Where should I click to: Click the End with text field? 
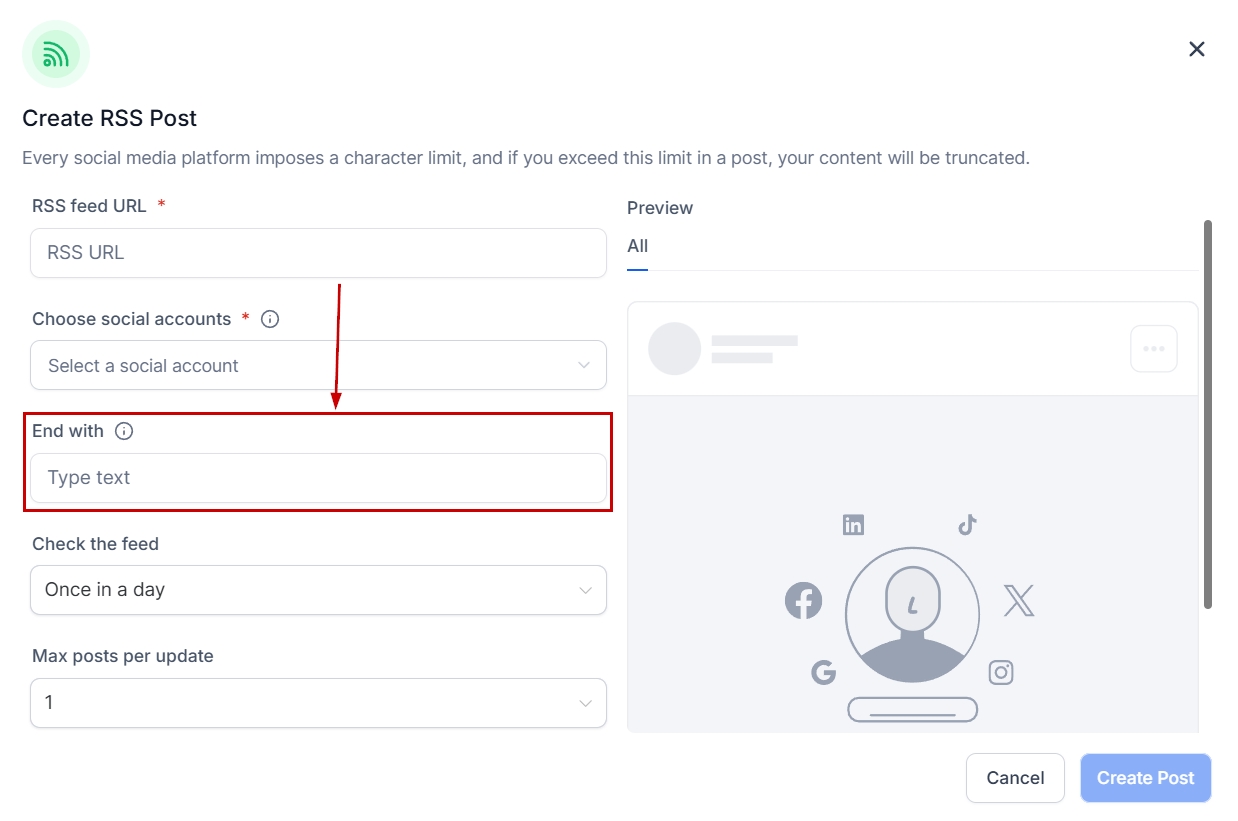click(x=318, y=478)
